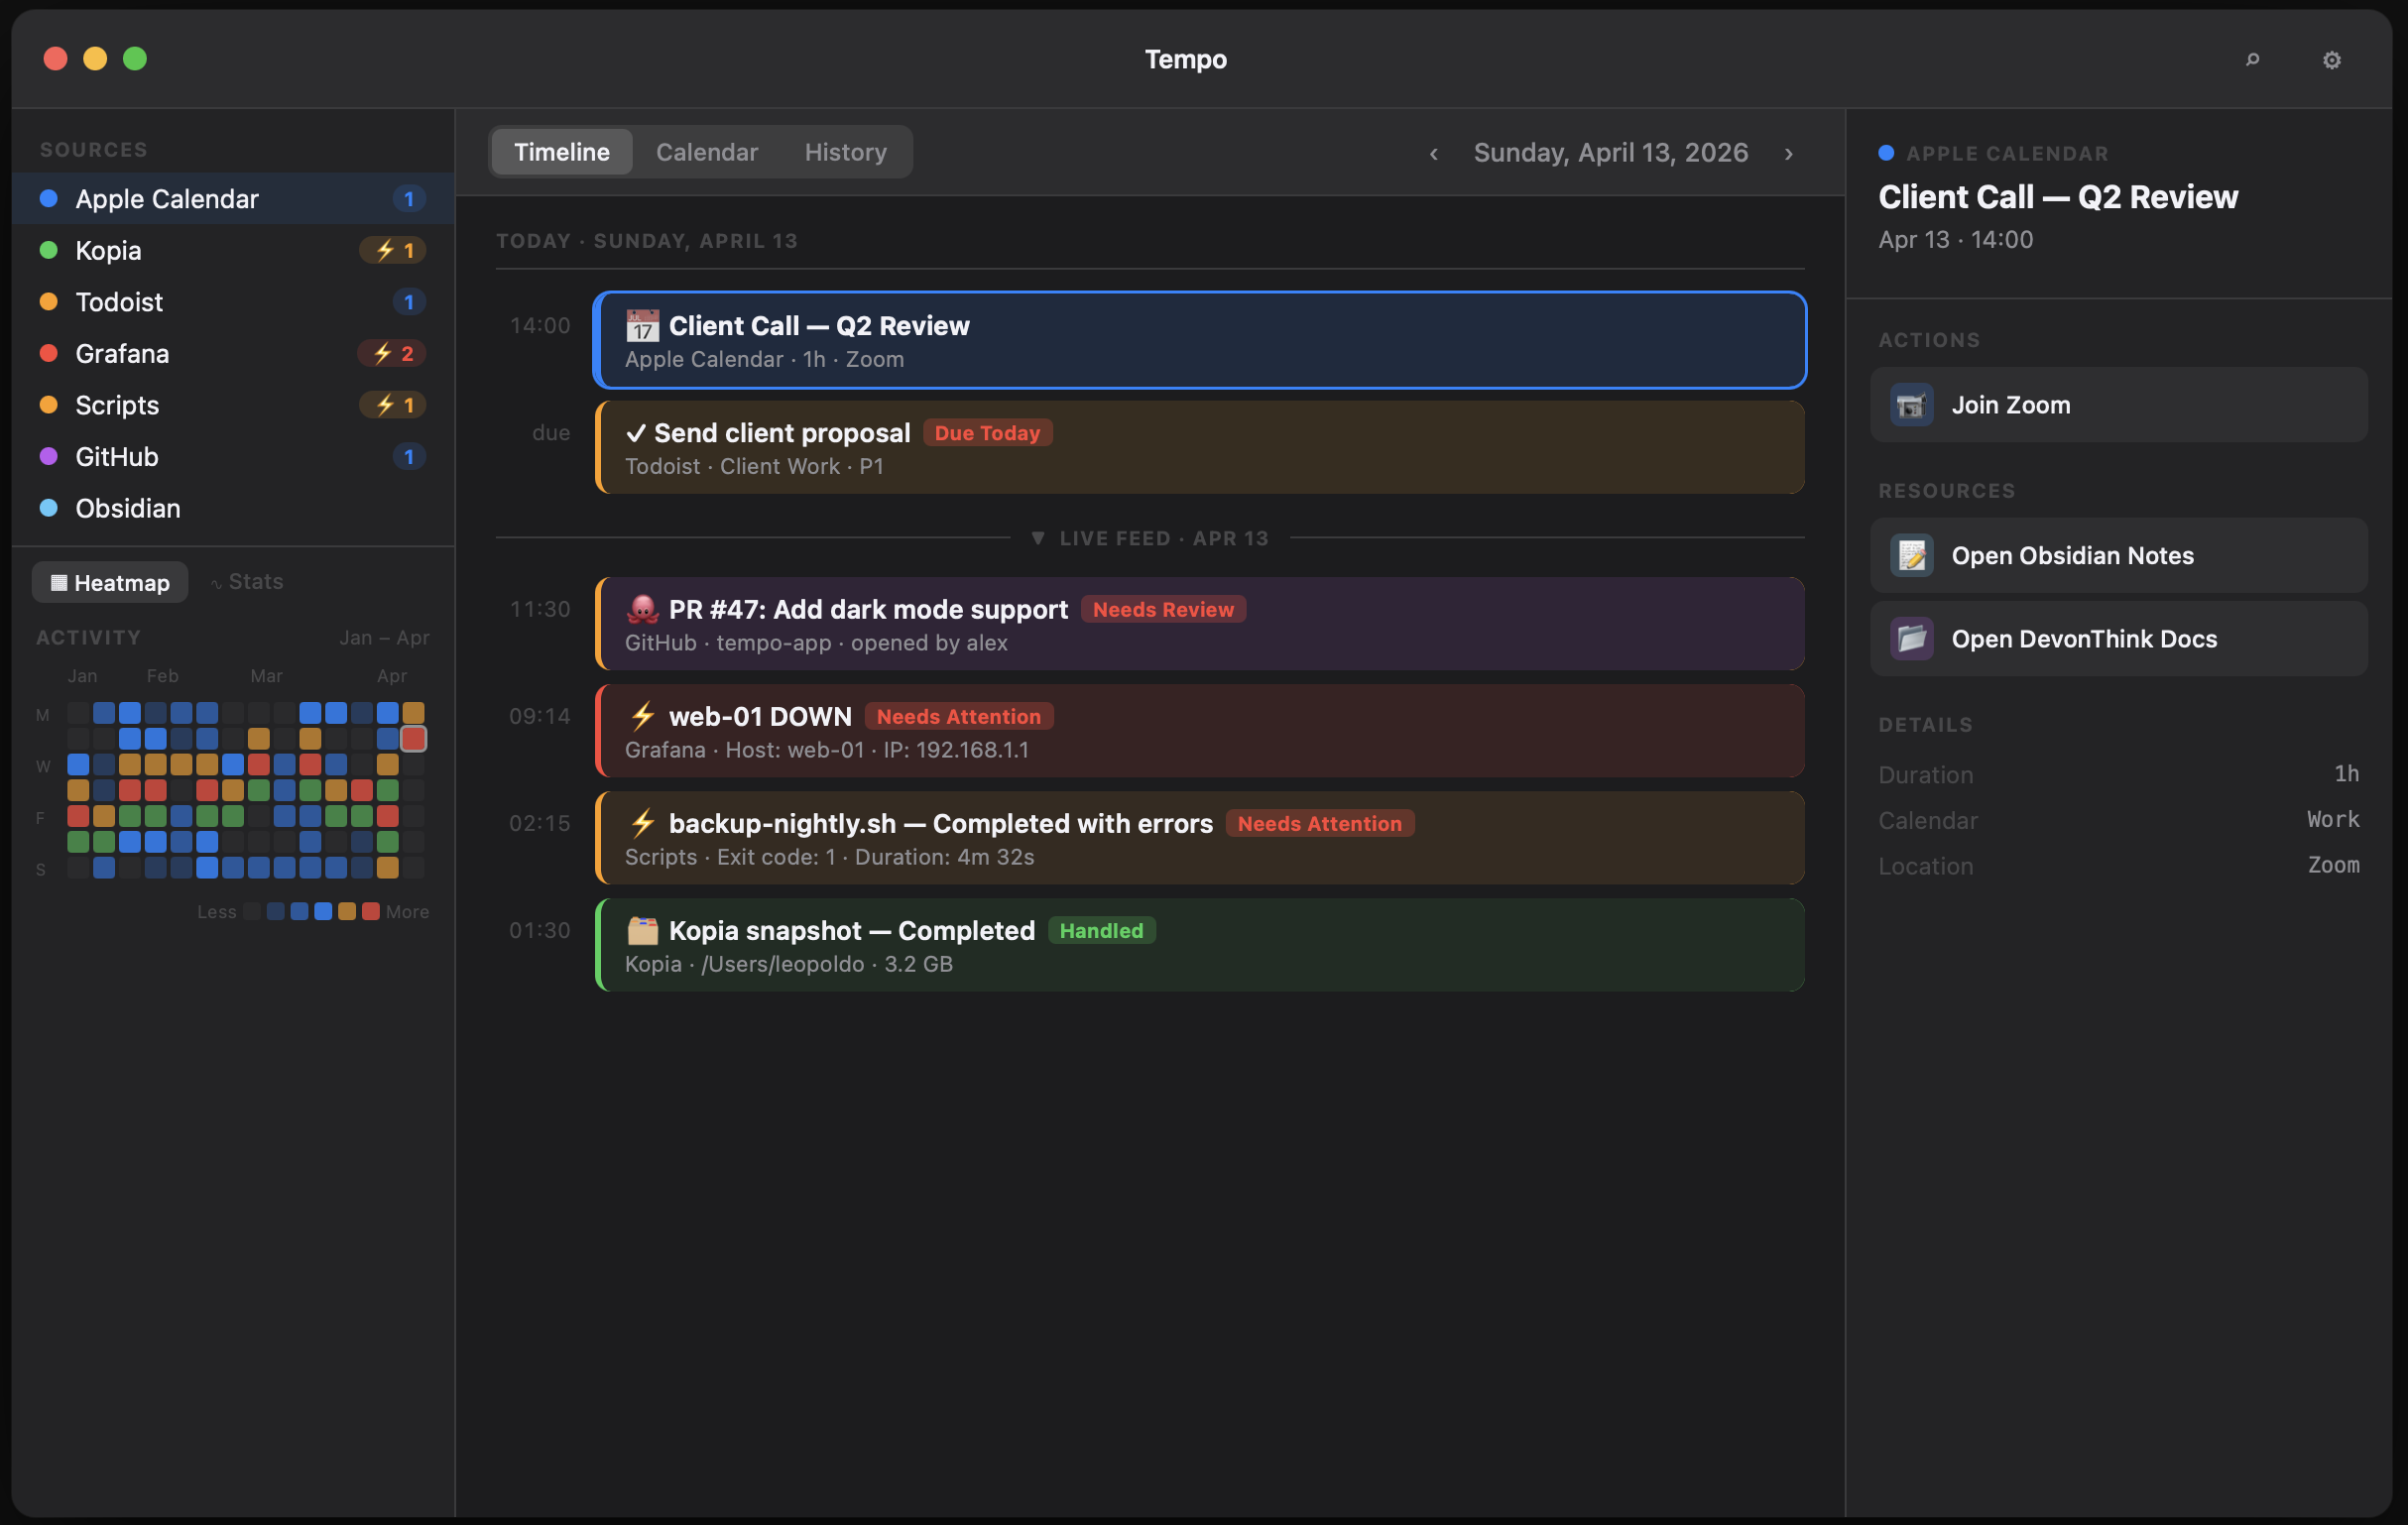Switch activity panel to Heatmap view

[110, 582]
